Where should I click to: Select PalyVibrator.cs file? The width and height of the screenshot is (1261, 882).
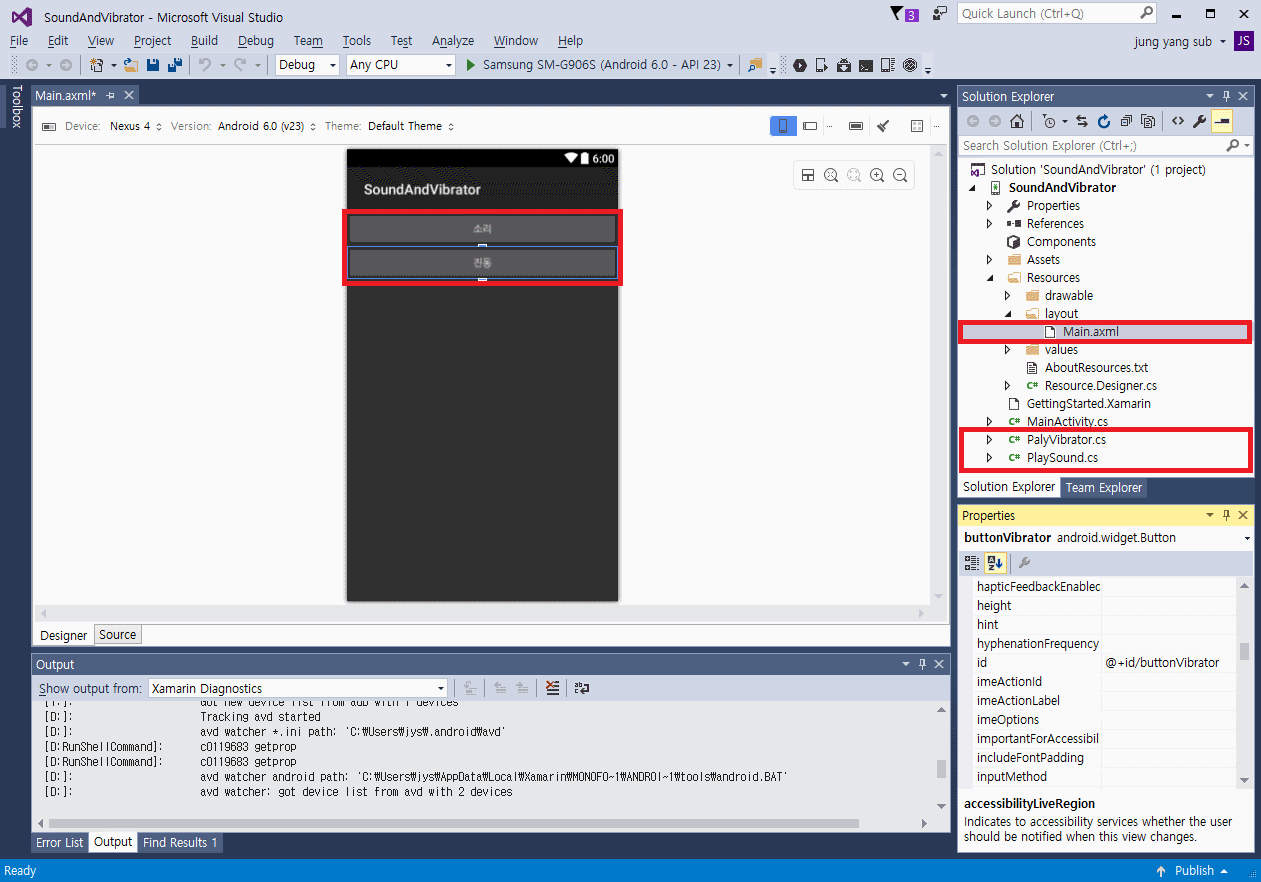(1066, 440)
